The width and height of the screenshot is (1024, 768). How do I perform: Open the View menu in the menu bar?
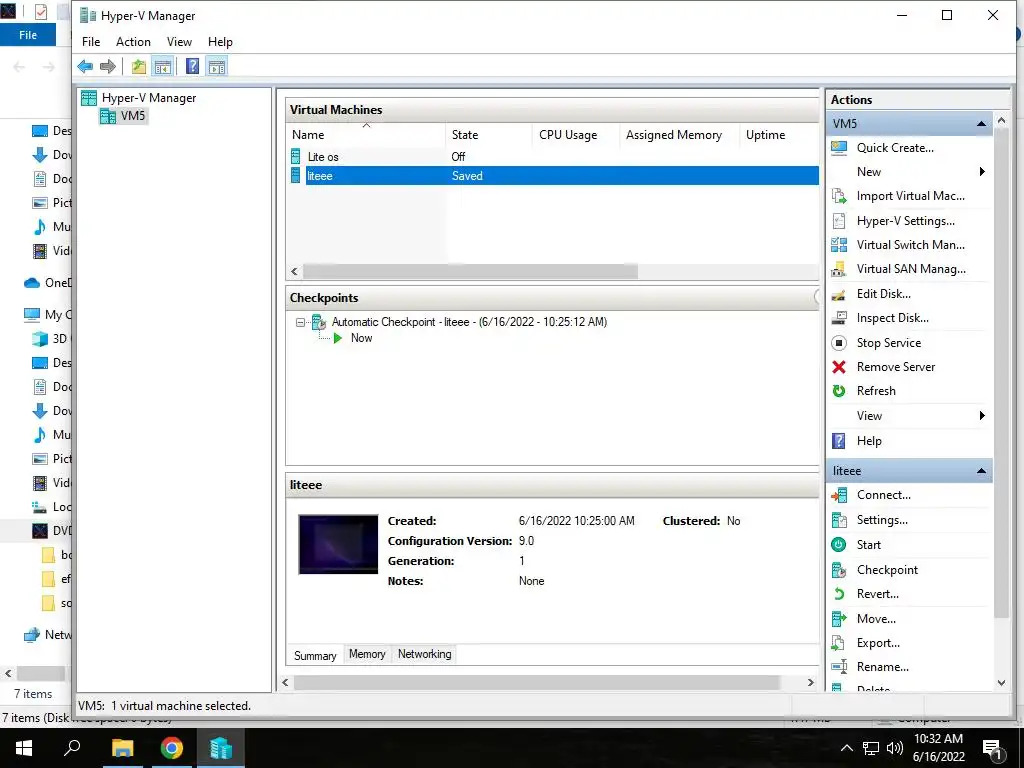[179, 42]
